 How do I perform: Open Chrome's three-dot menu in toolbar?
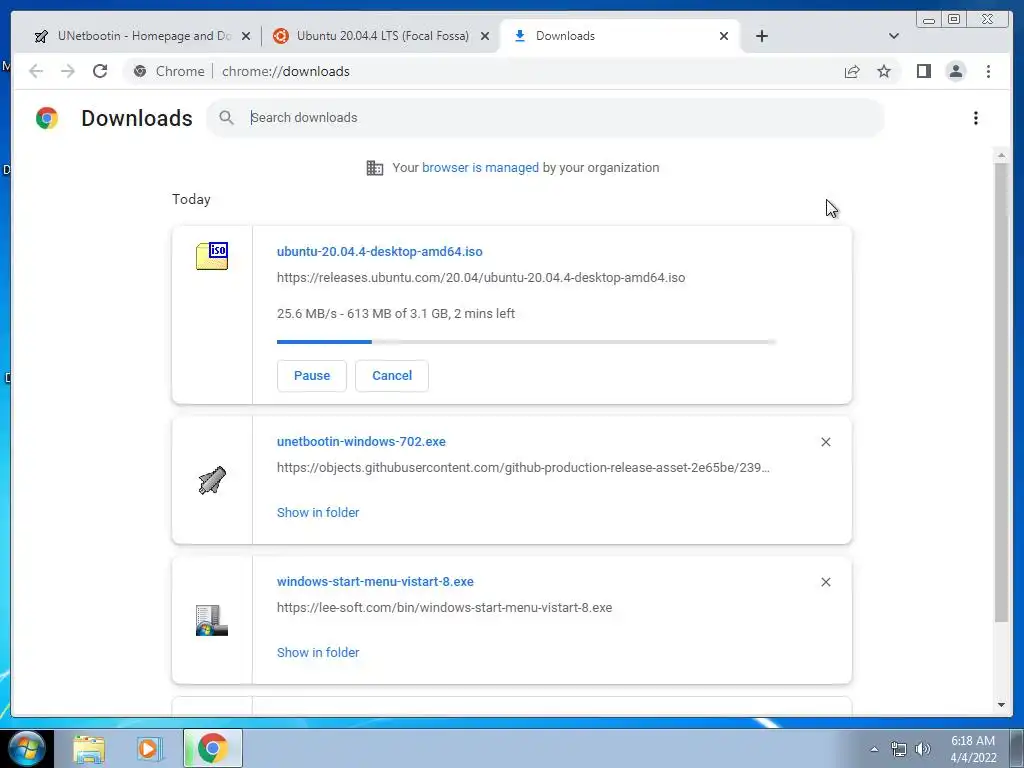988,71
